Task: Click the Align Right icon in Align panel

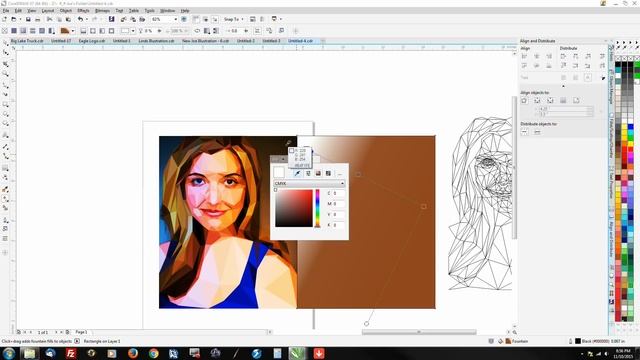Action: (549, 56)
